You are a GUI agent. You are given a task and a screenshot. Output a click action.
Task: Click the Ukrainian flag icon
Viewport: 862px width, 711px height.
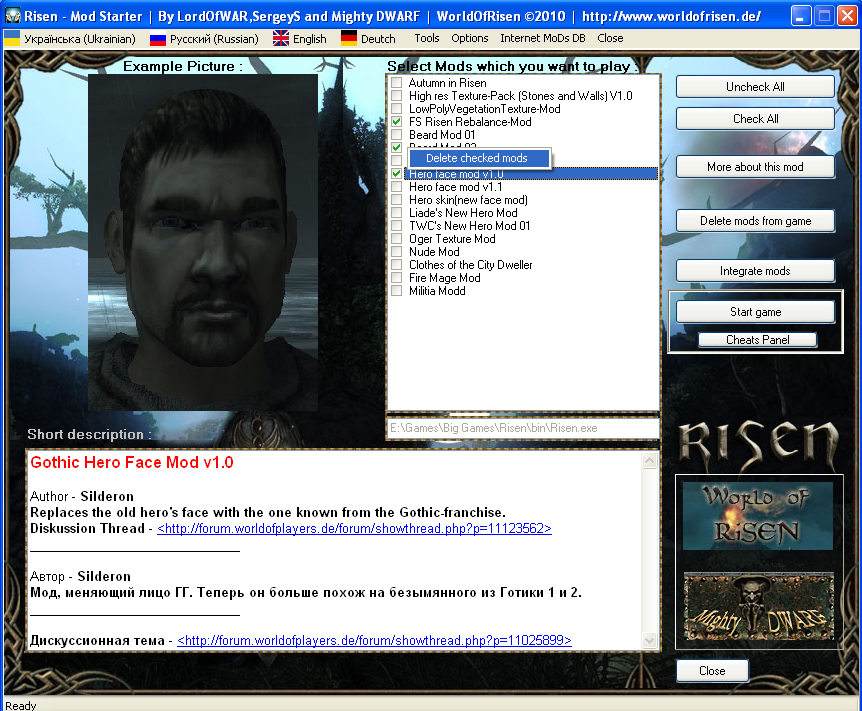point(12,38)
